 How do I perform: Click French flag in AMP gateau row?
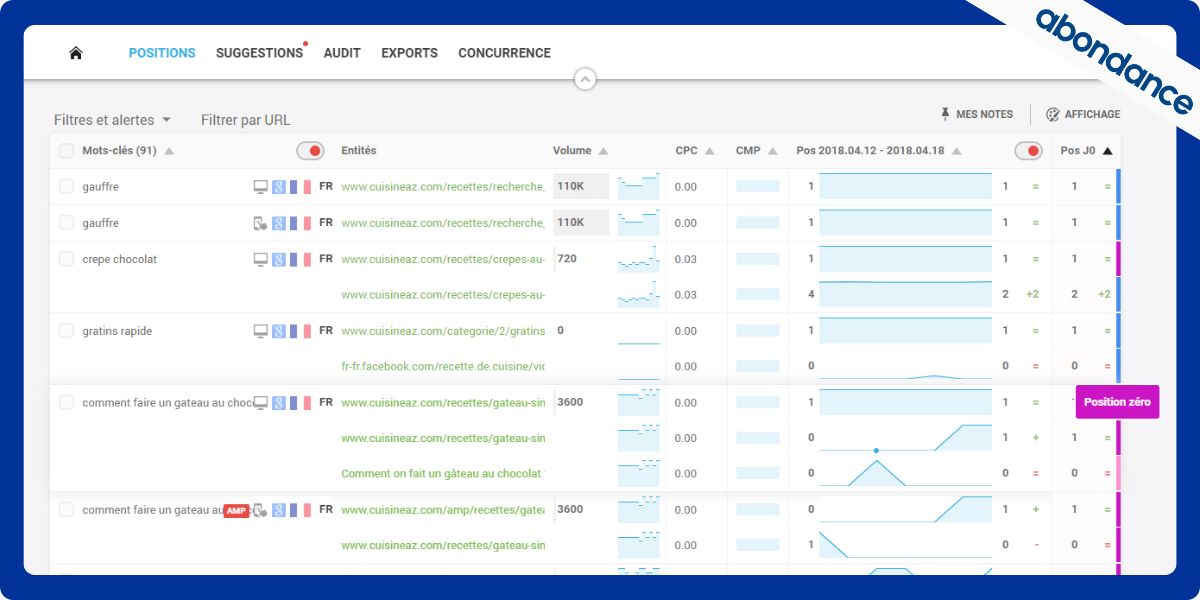point(300,510)
